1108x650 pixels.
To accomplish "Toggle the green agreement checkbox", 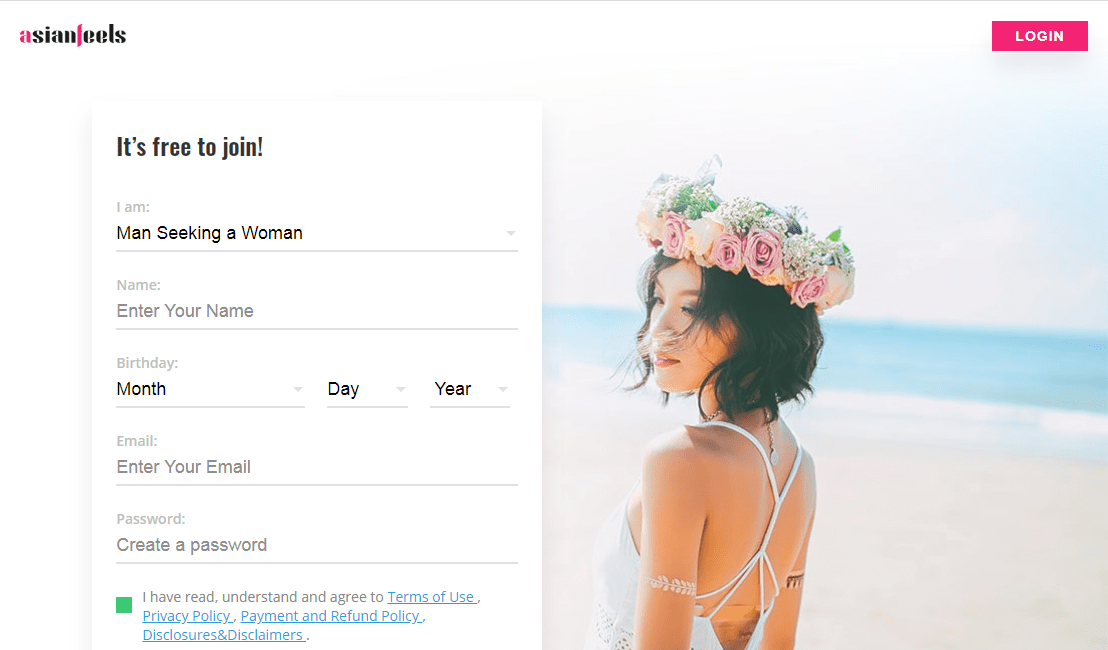I will (x=124, y=605).
